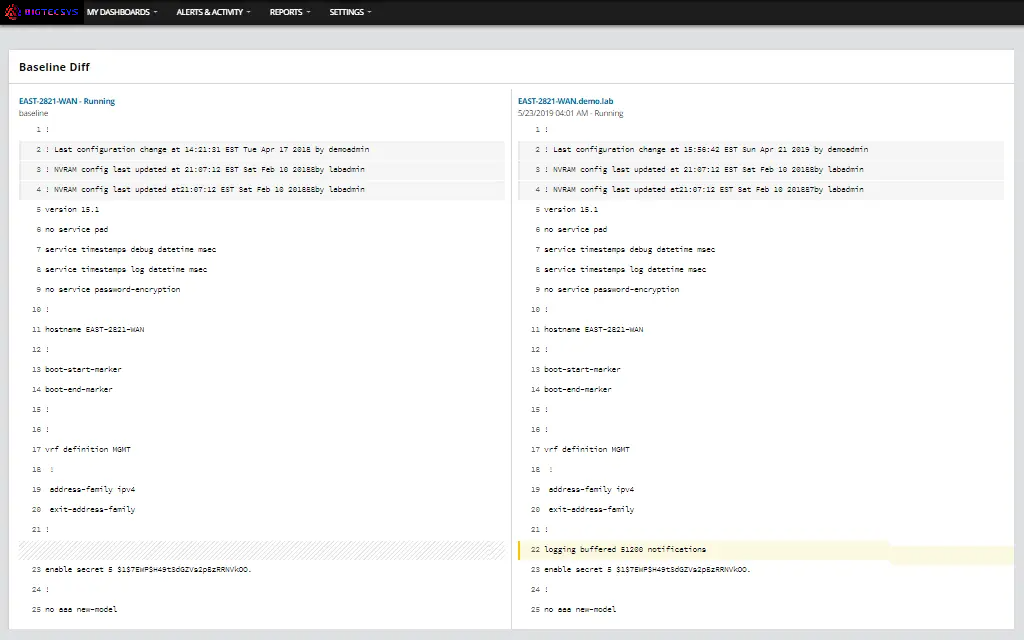This screenshot has height=640, width=1024.
Task: Open the SETTINGS dropdown
Action: pyautogui.click(x=347, y=12)
